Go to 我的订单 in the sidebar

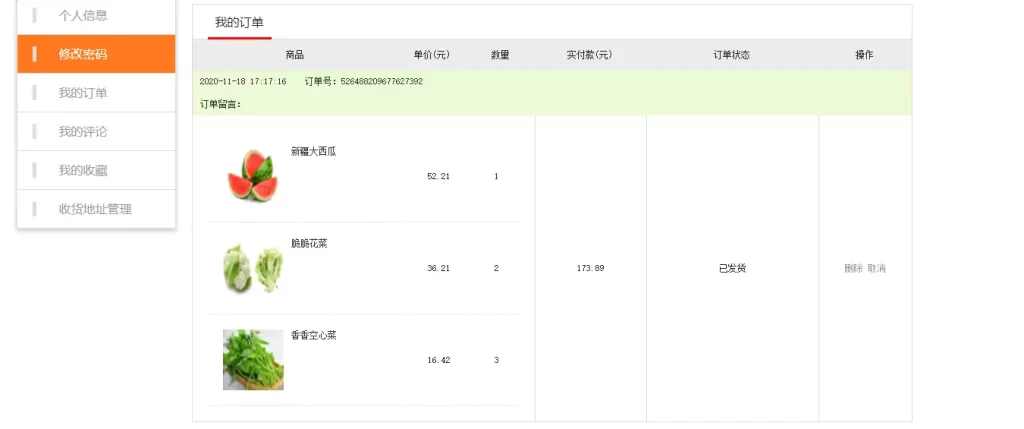pyautogui.click(x=83, y=93)
